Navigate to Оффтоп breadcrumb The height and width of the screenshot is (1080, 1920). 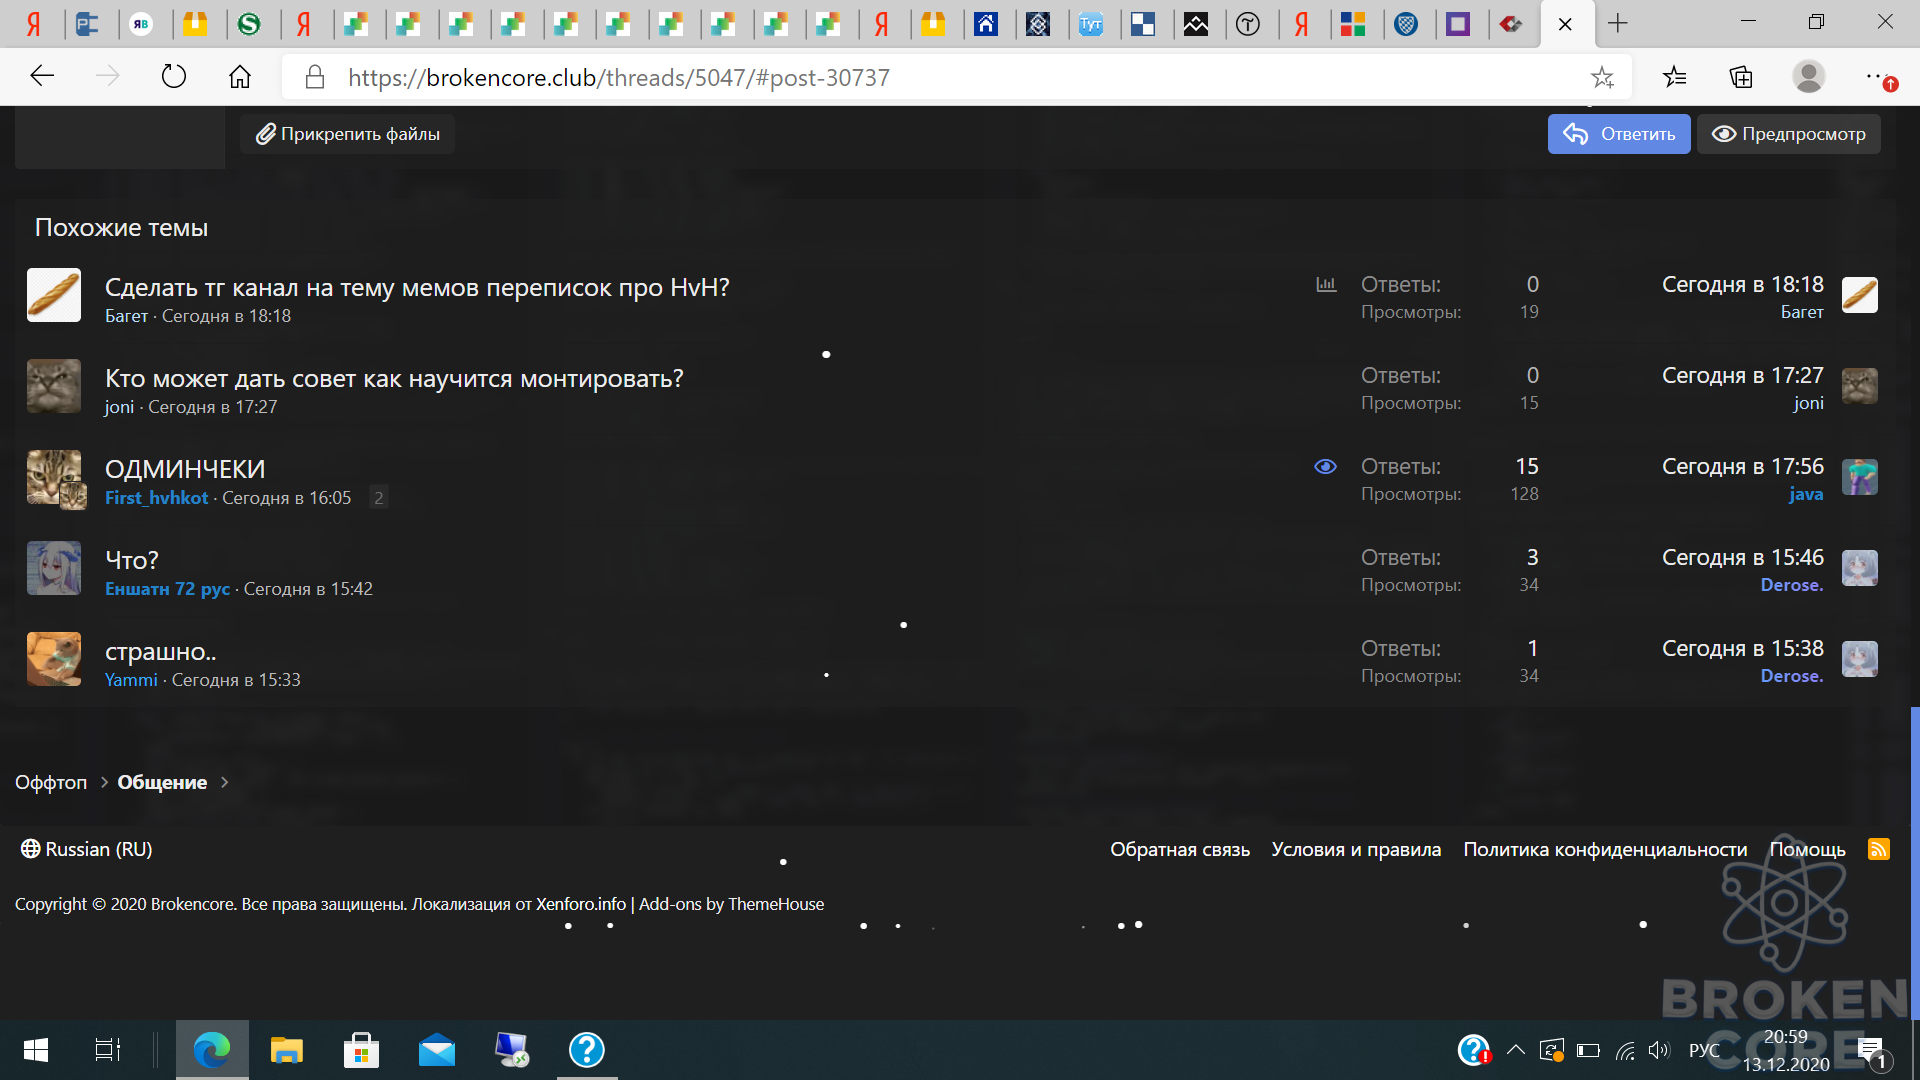(x=51, y=782)
